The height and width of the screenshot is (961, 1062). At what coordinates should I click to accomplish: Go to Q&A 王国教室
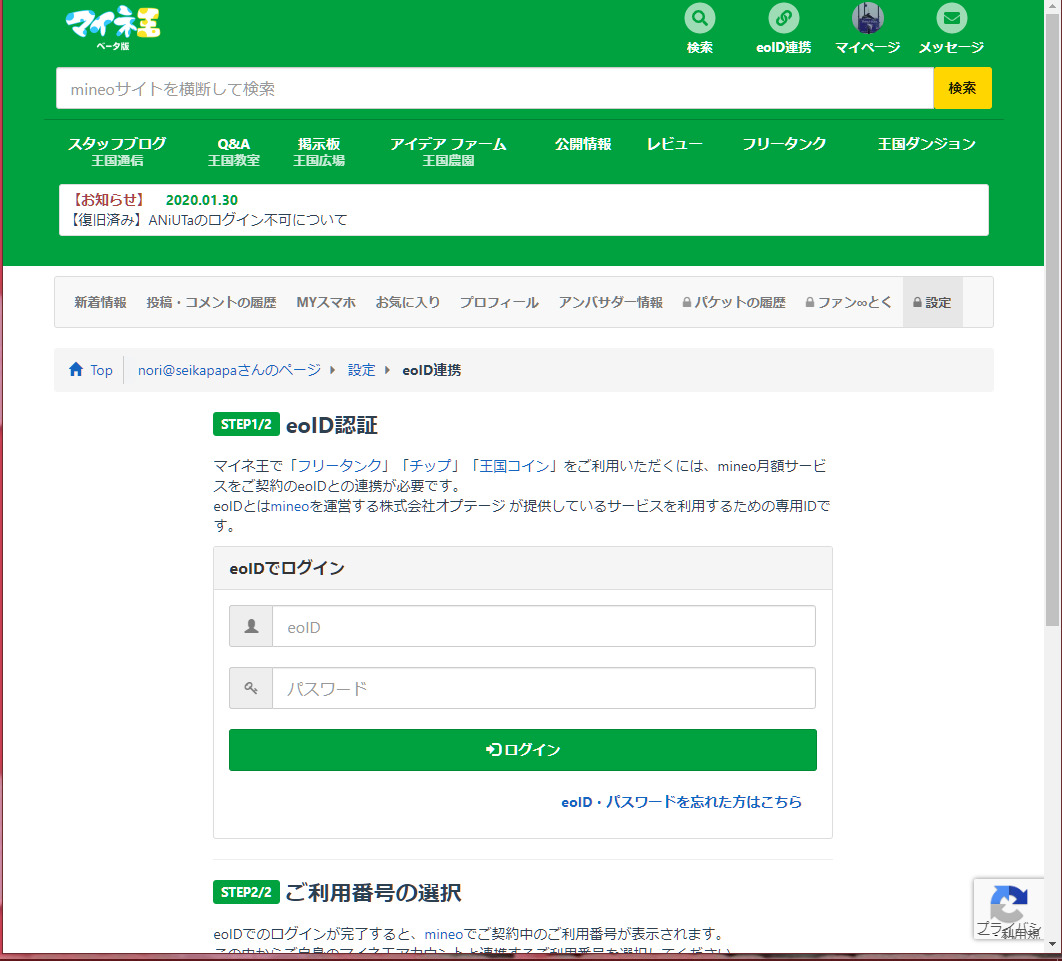point(233,151)
